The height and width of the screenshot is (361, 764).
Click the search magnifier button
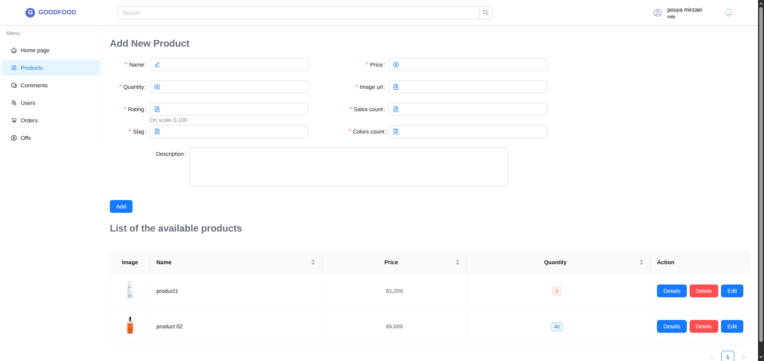pyautogui.click(x=486, y=13)
